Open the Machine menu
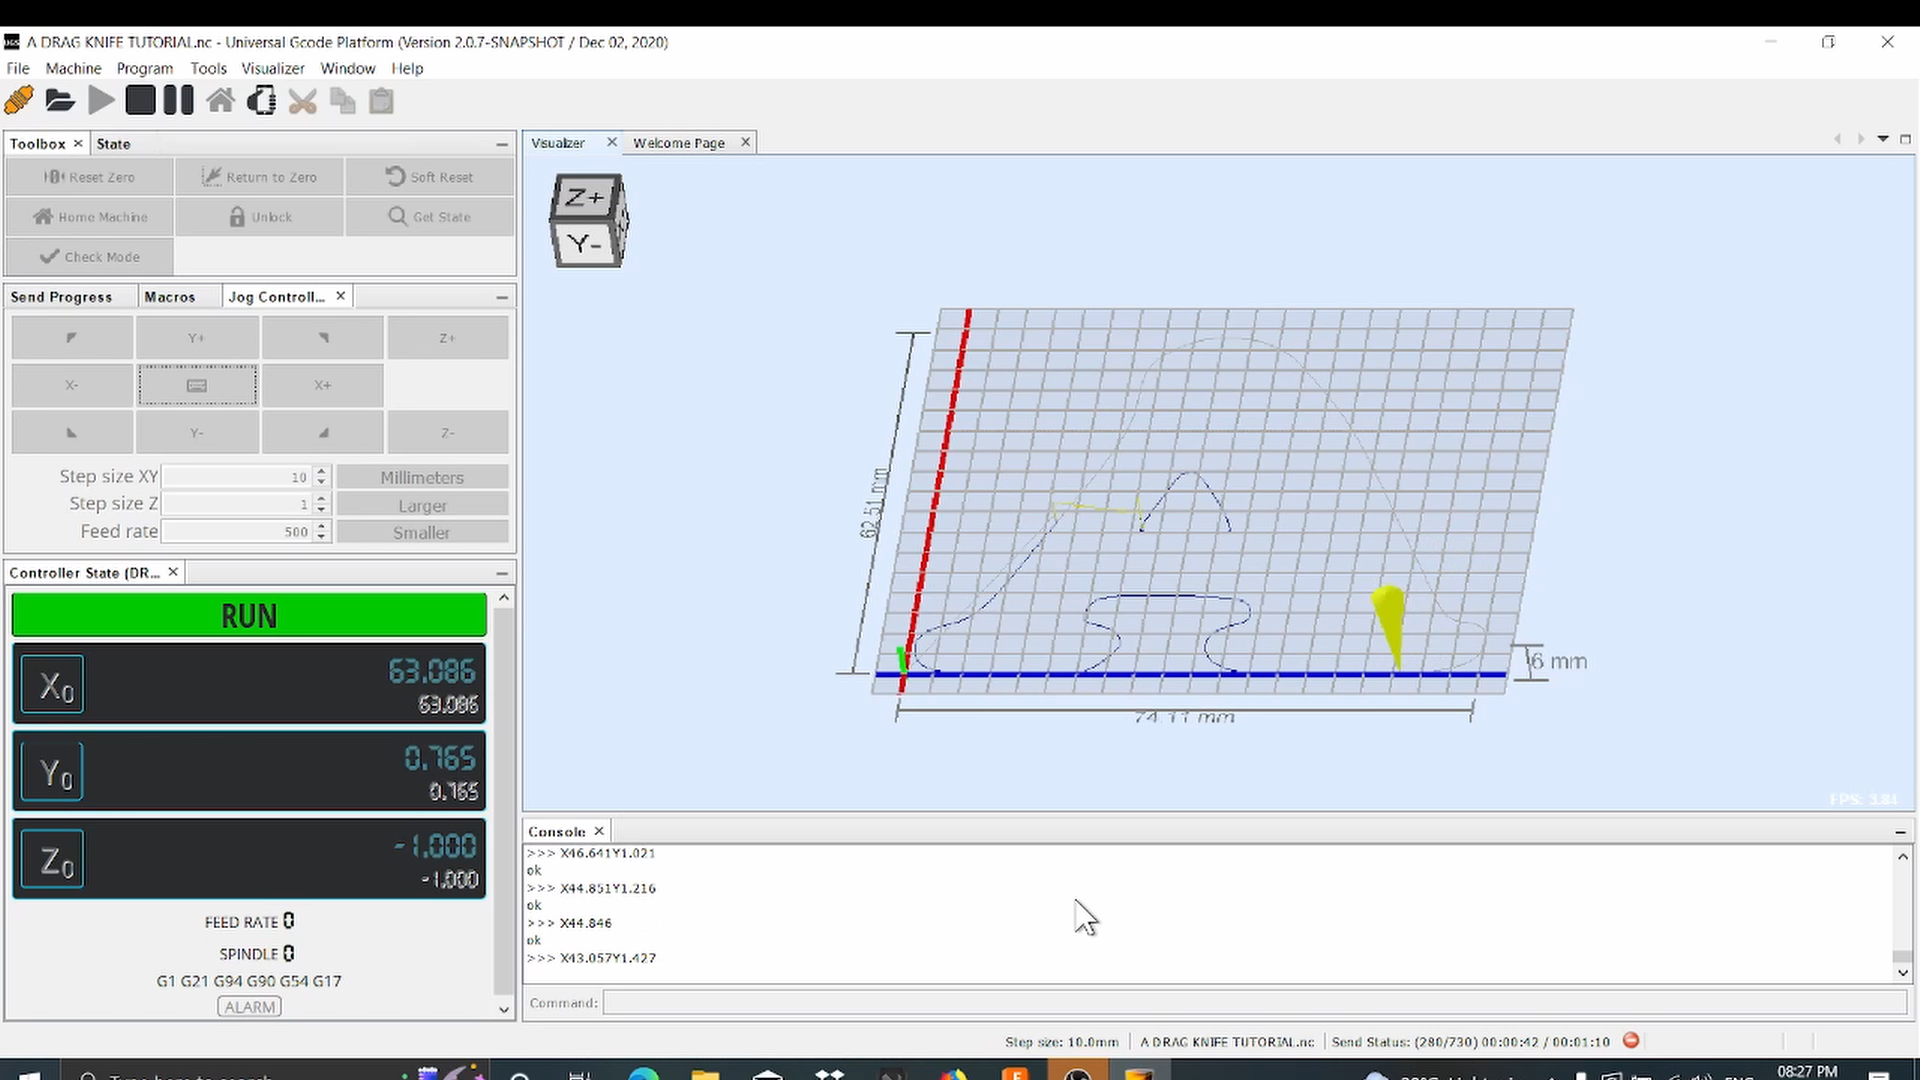This screenshot has height=1080, width=1920. [x=73, y=68]
